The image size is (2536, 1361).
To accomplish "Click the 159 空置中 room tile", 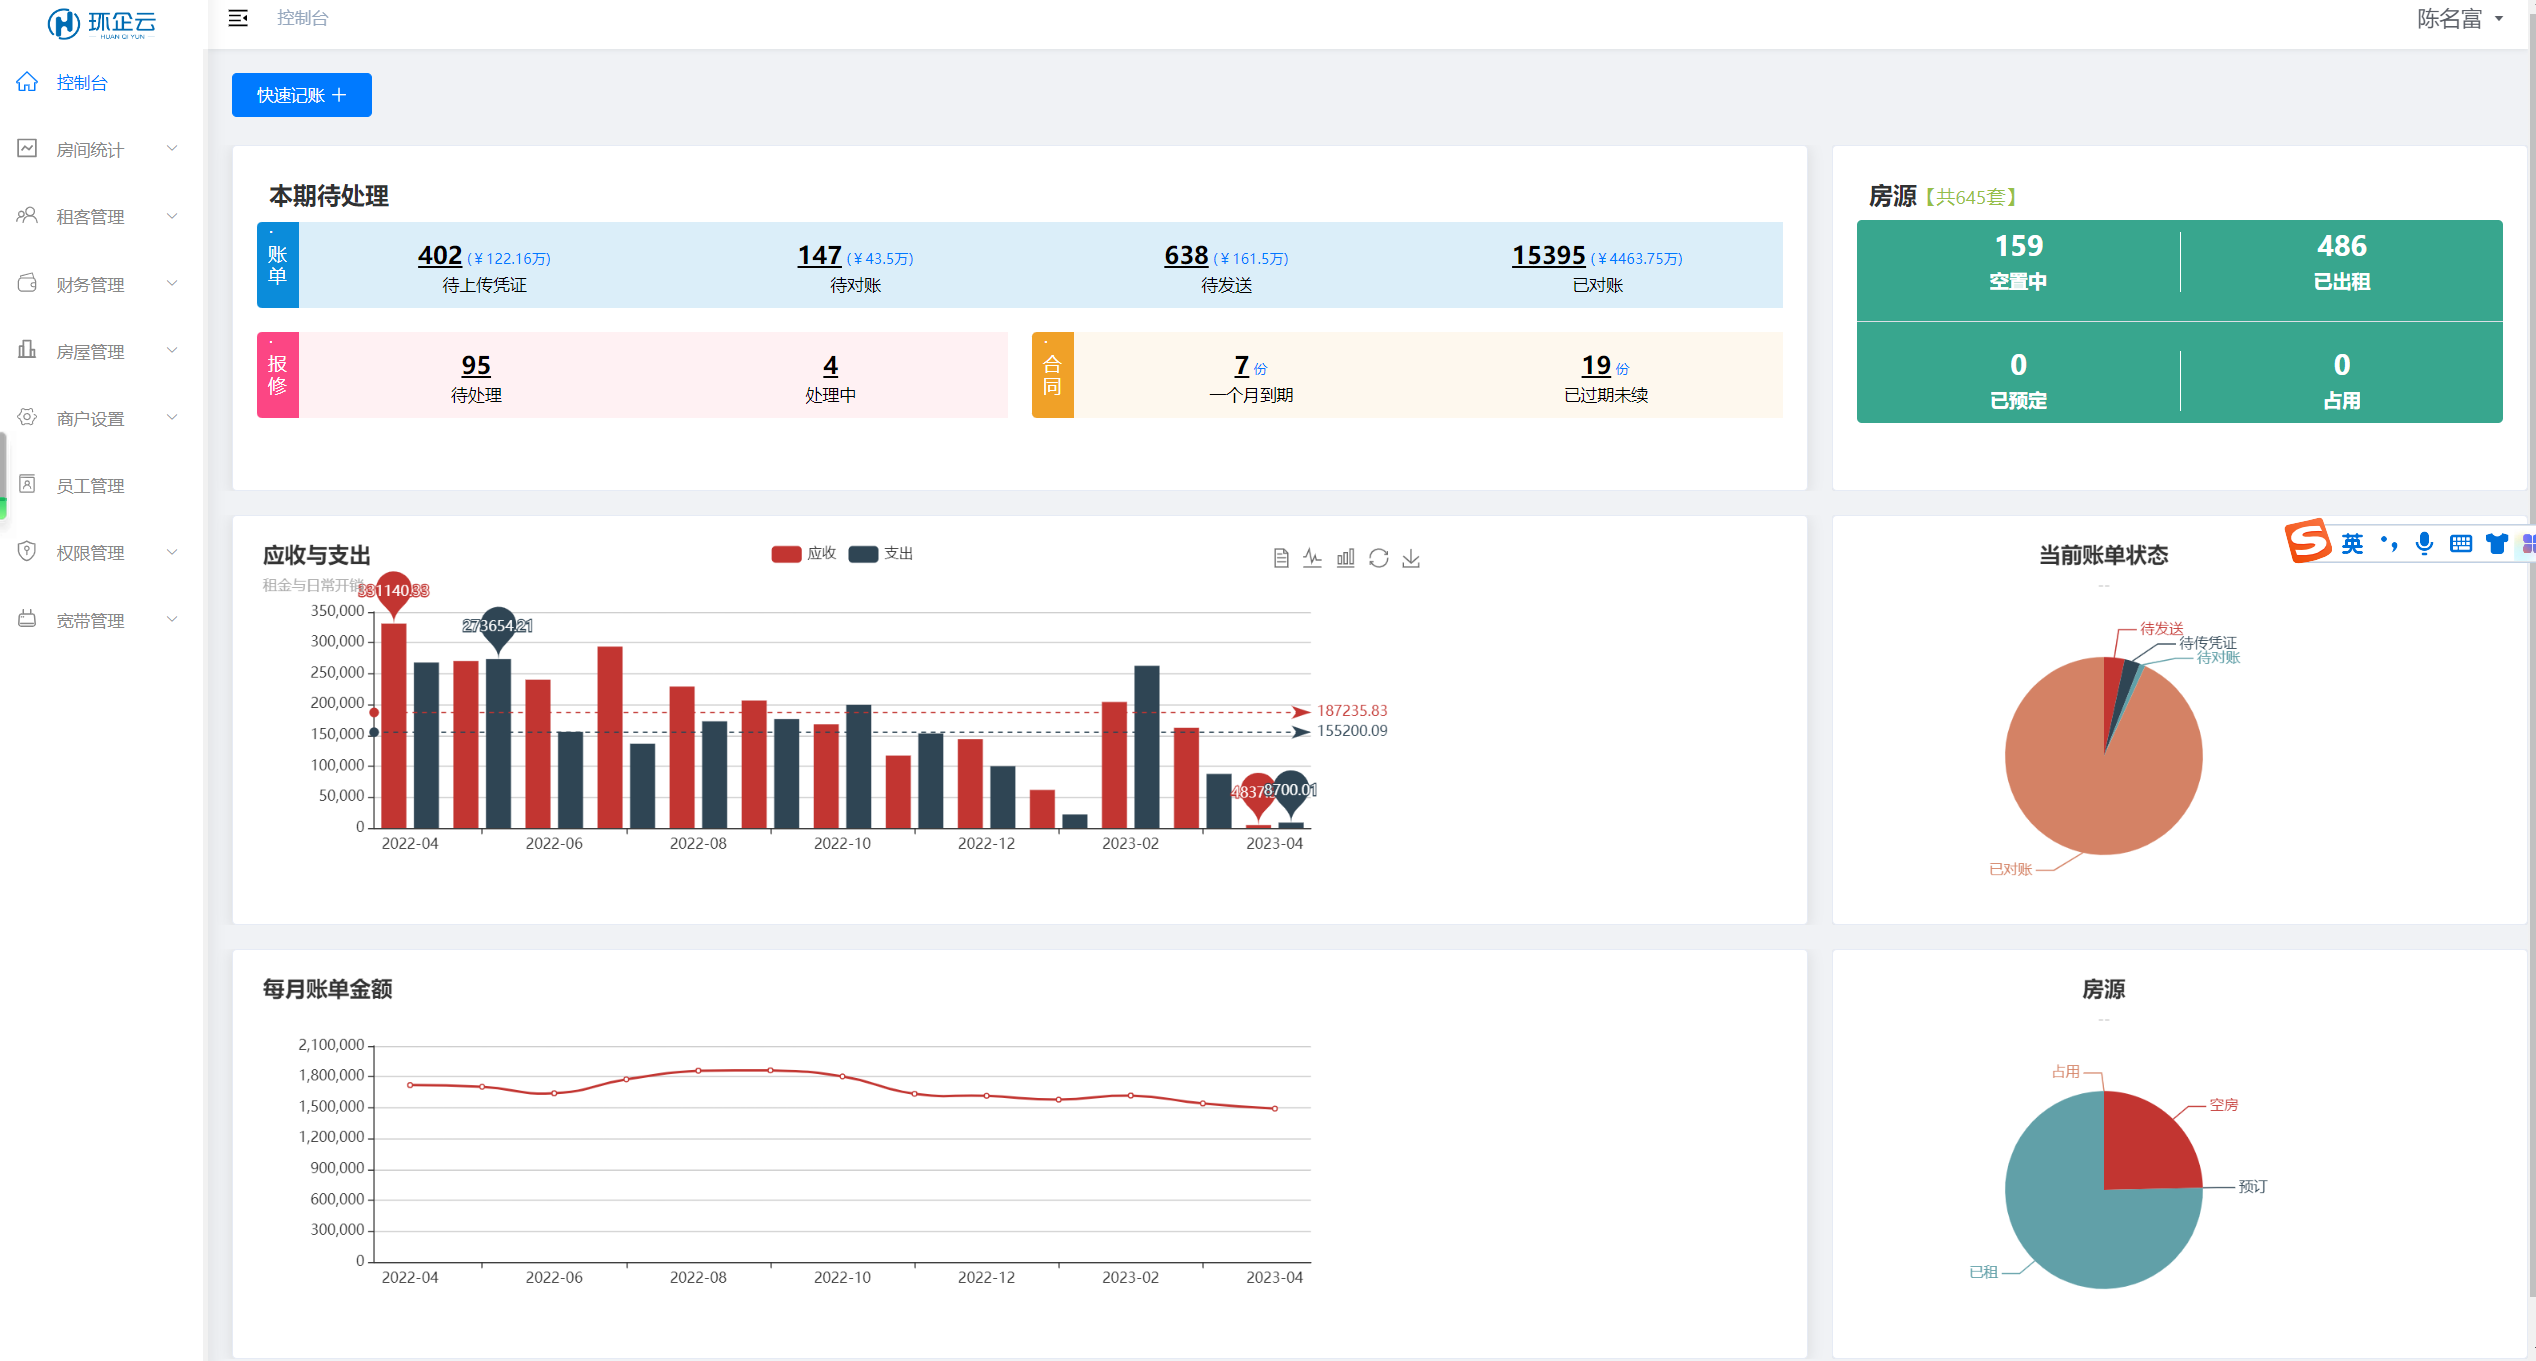I will [x=2018, y=261].
